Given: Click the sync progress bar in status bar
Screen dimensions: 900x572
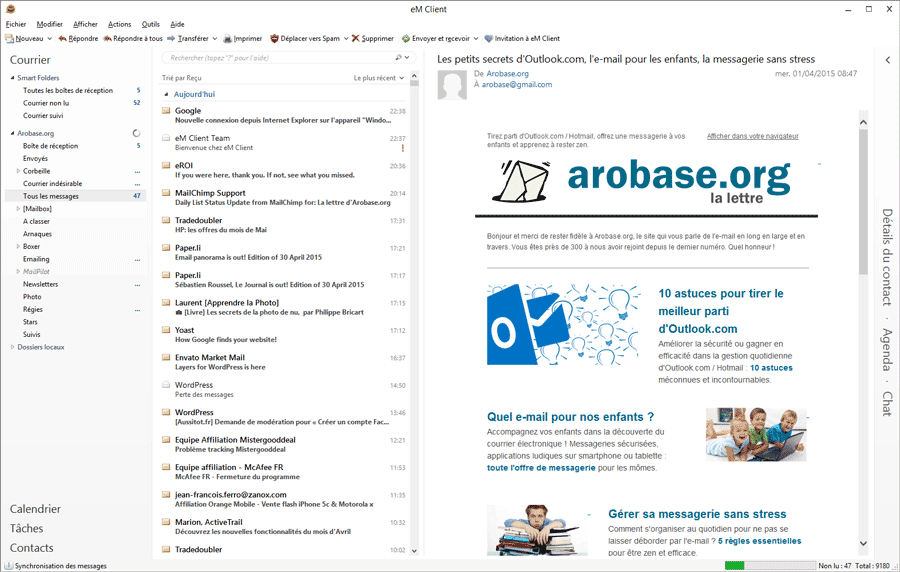Looking at the screenshot, I should pyautogui.click(x=770, y=566).
